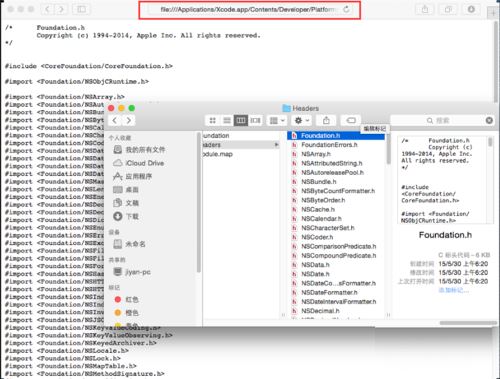Select NSArray.h file

coord(337,154)
